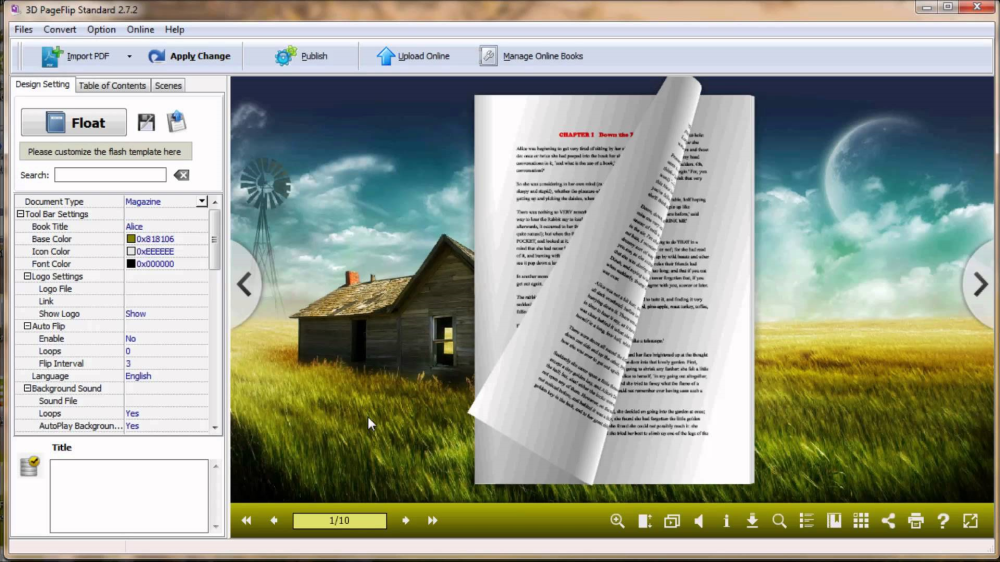Screen dimensions: 1000x562
Task: Save current template settings icon
Action: tap(146, 122)
